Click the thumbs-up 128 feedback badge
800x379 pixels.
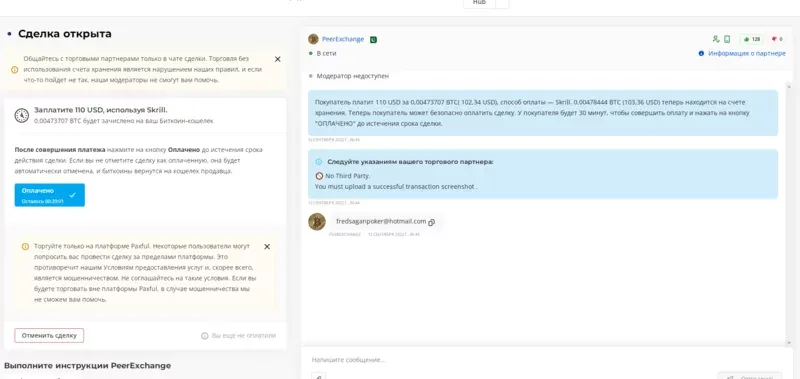pos(752,39)
